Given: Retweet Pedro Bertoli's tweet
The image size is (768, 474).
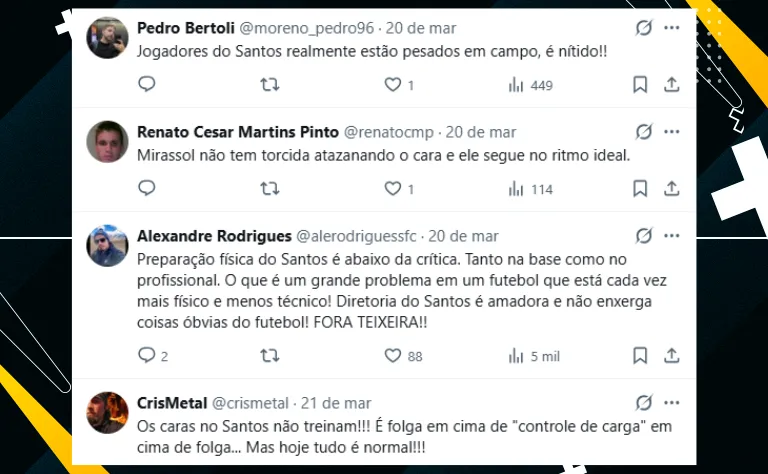Looking at the screenshot, I should click(x=270, y=85).
